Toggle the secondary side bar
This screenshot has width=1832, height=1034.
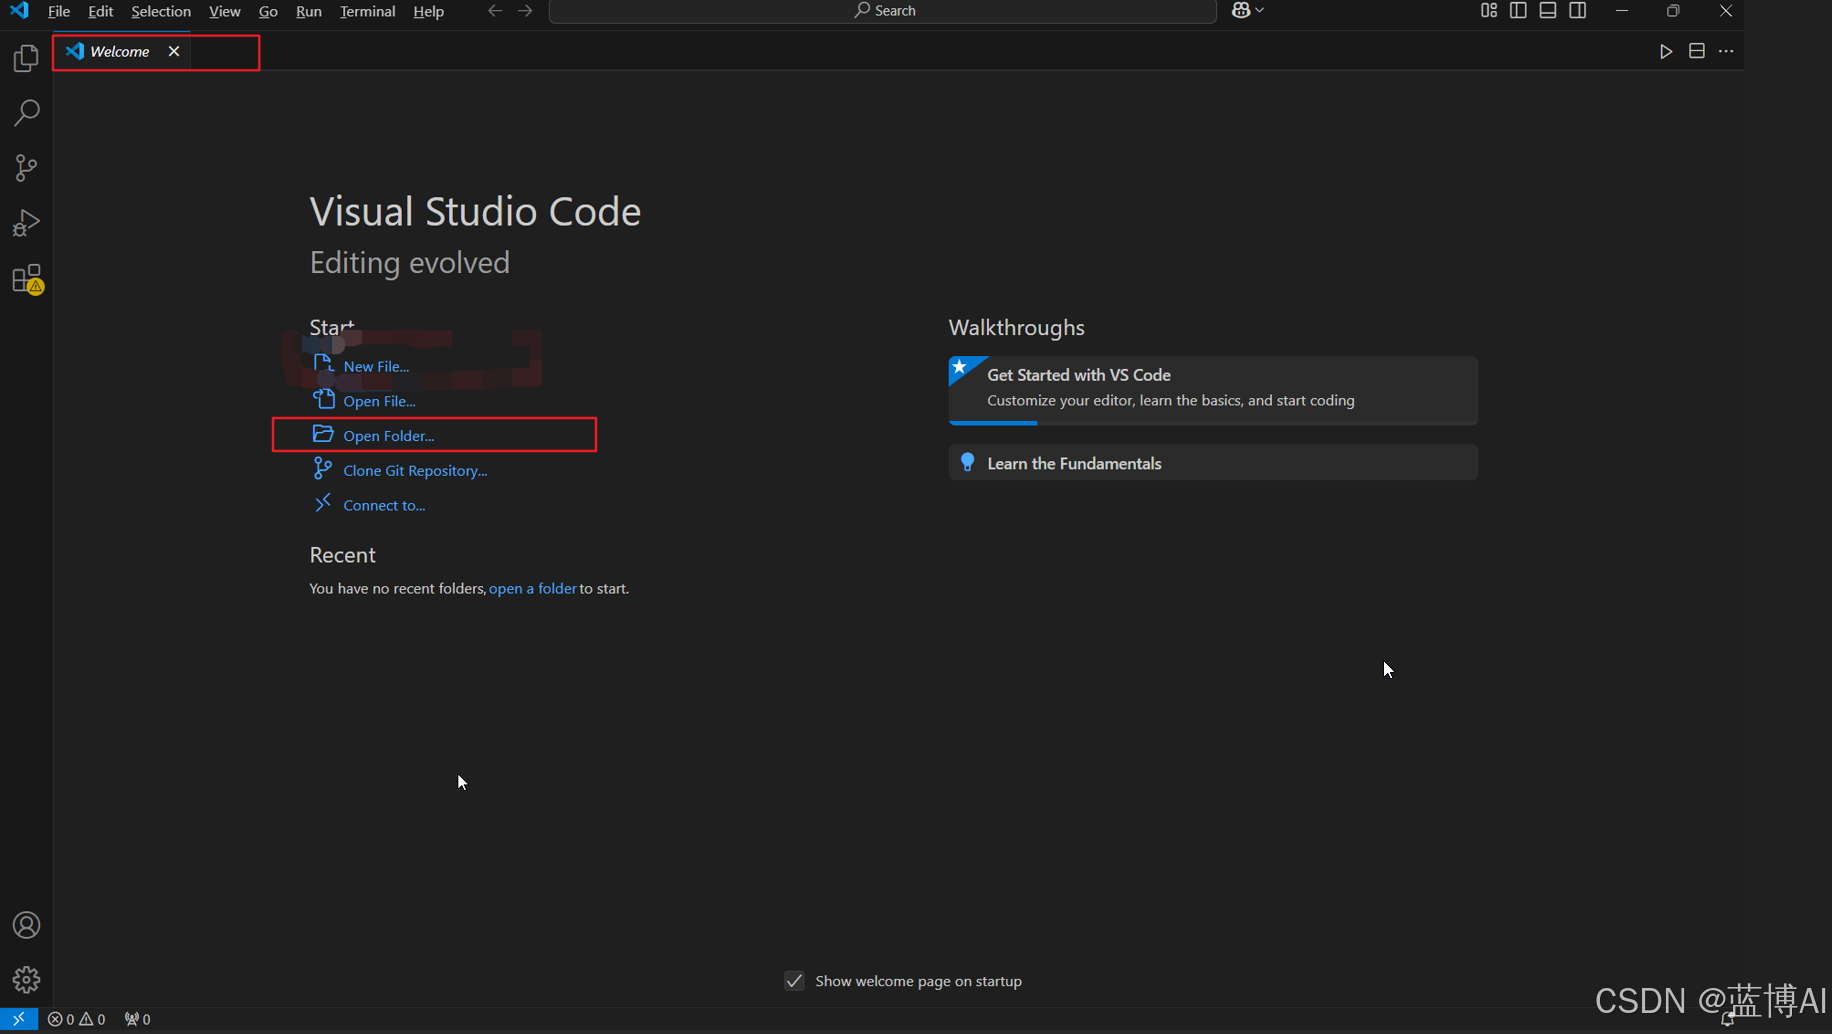coord(1578,10)
